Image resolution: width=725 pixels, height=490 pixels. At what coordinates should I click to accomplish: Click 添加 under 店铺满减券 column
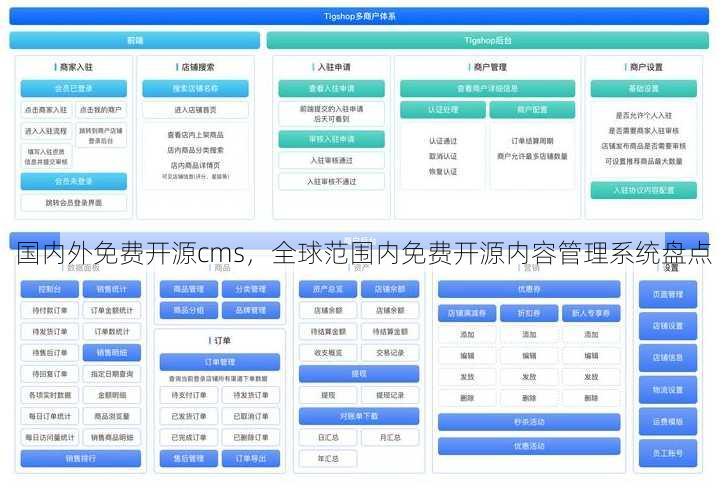coord(467,335)
